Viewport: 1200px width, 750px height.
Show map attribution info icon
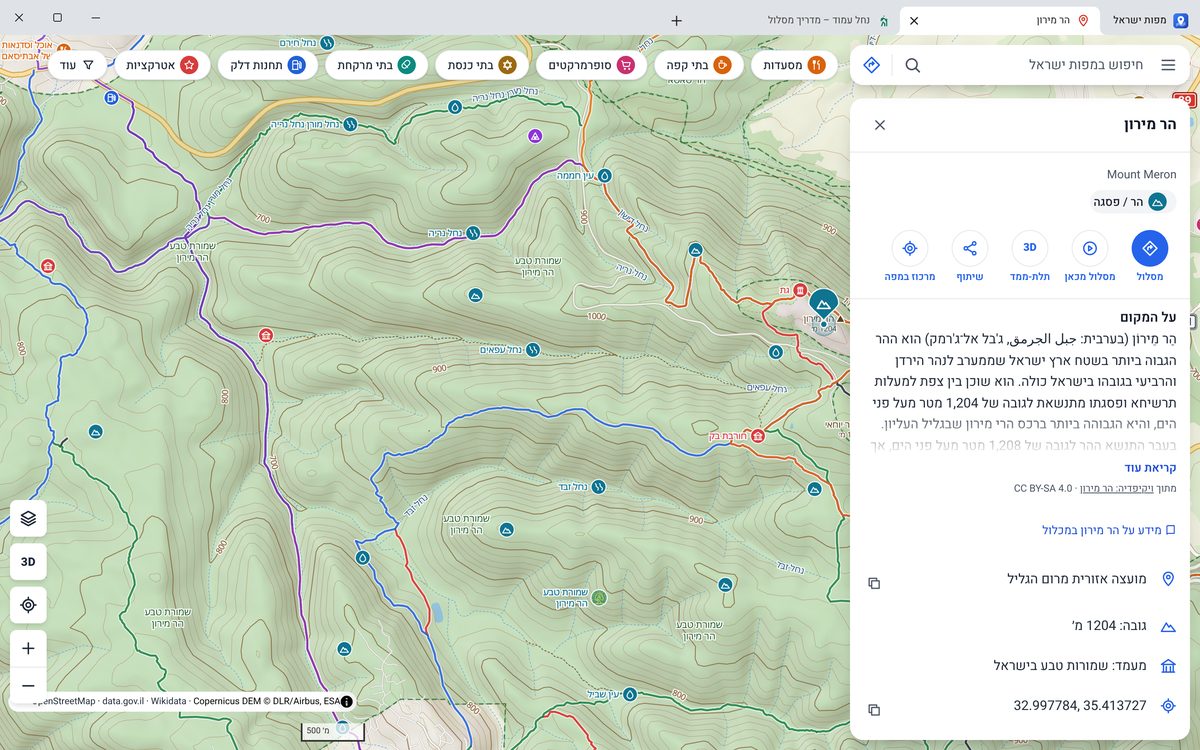pos(346,702)
